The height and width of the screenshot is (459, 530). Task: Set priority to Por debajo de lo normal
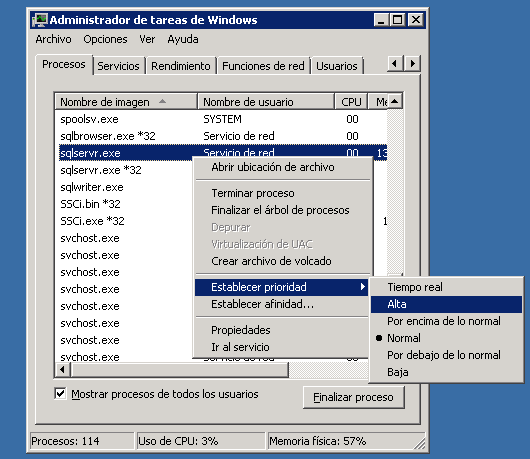(446, 355)
